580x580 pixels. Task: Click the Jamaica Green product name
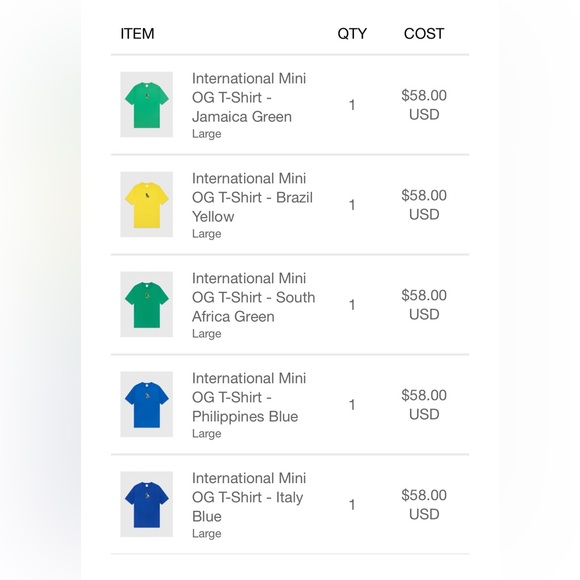[249, 98]
